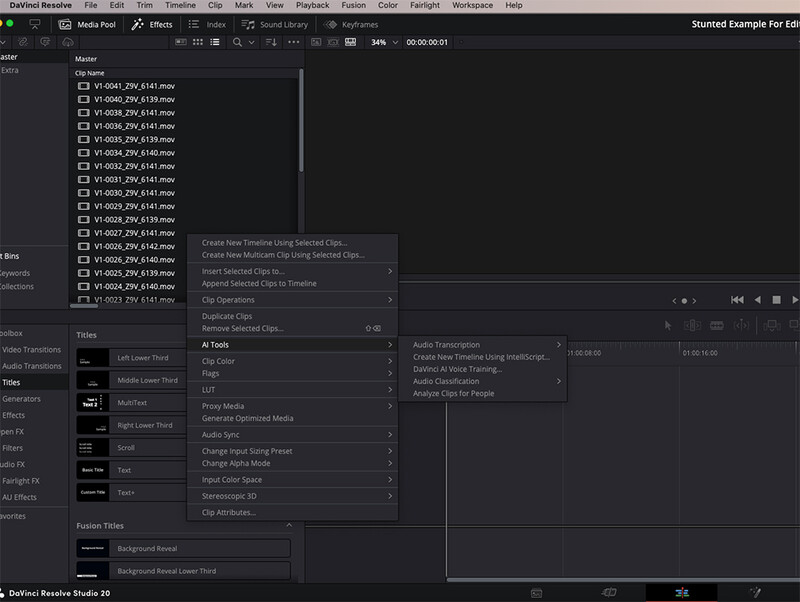Open the Fusion menu in menu bar
This screenshot has height=602, width=800.
[x=353, y=5]
